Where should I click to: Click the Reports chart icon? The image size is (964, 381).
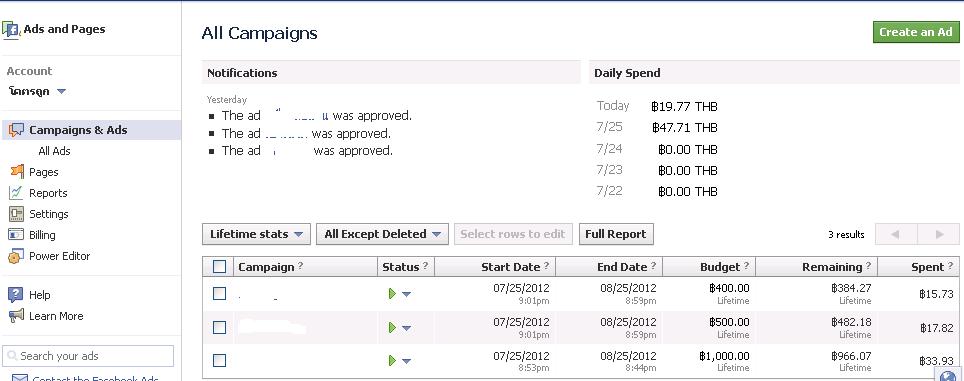(x=16, y=193)
